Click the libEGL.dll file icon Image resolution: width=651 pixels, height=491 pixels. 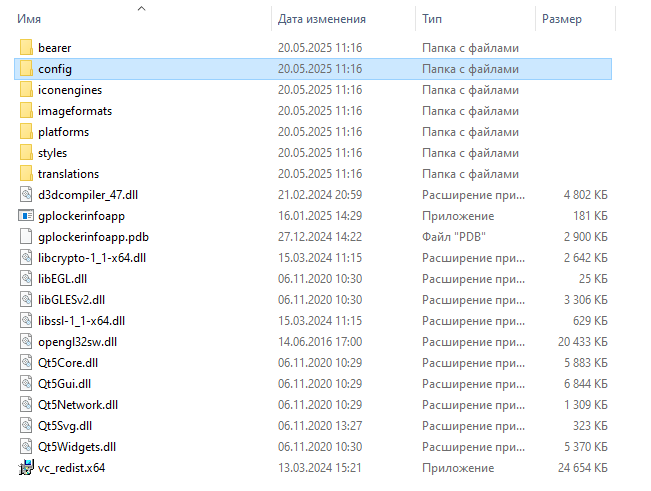pos(26,278)
